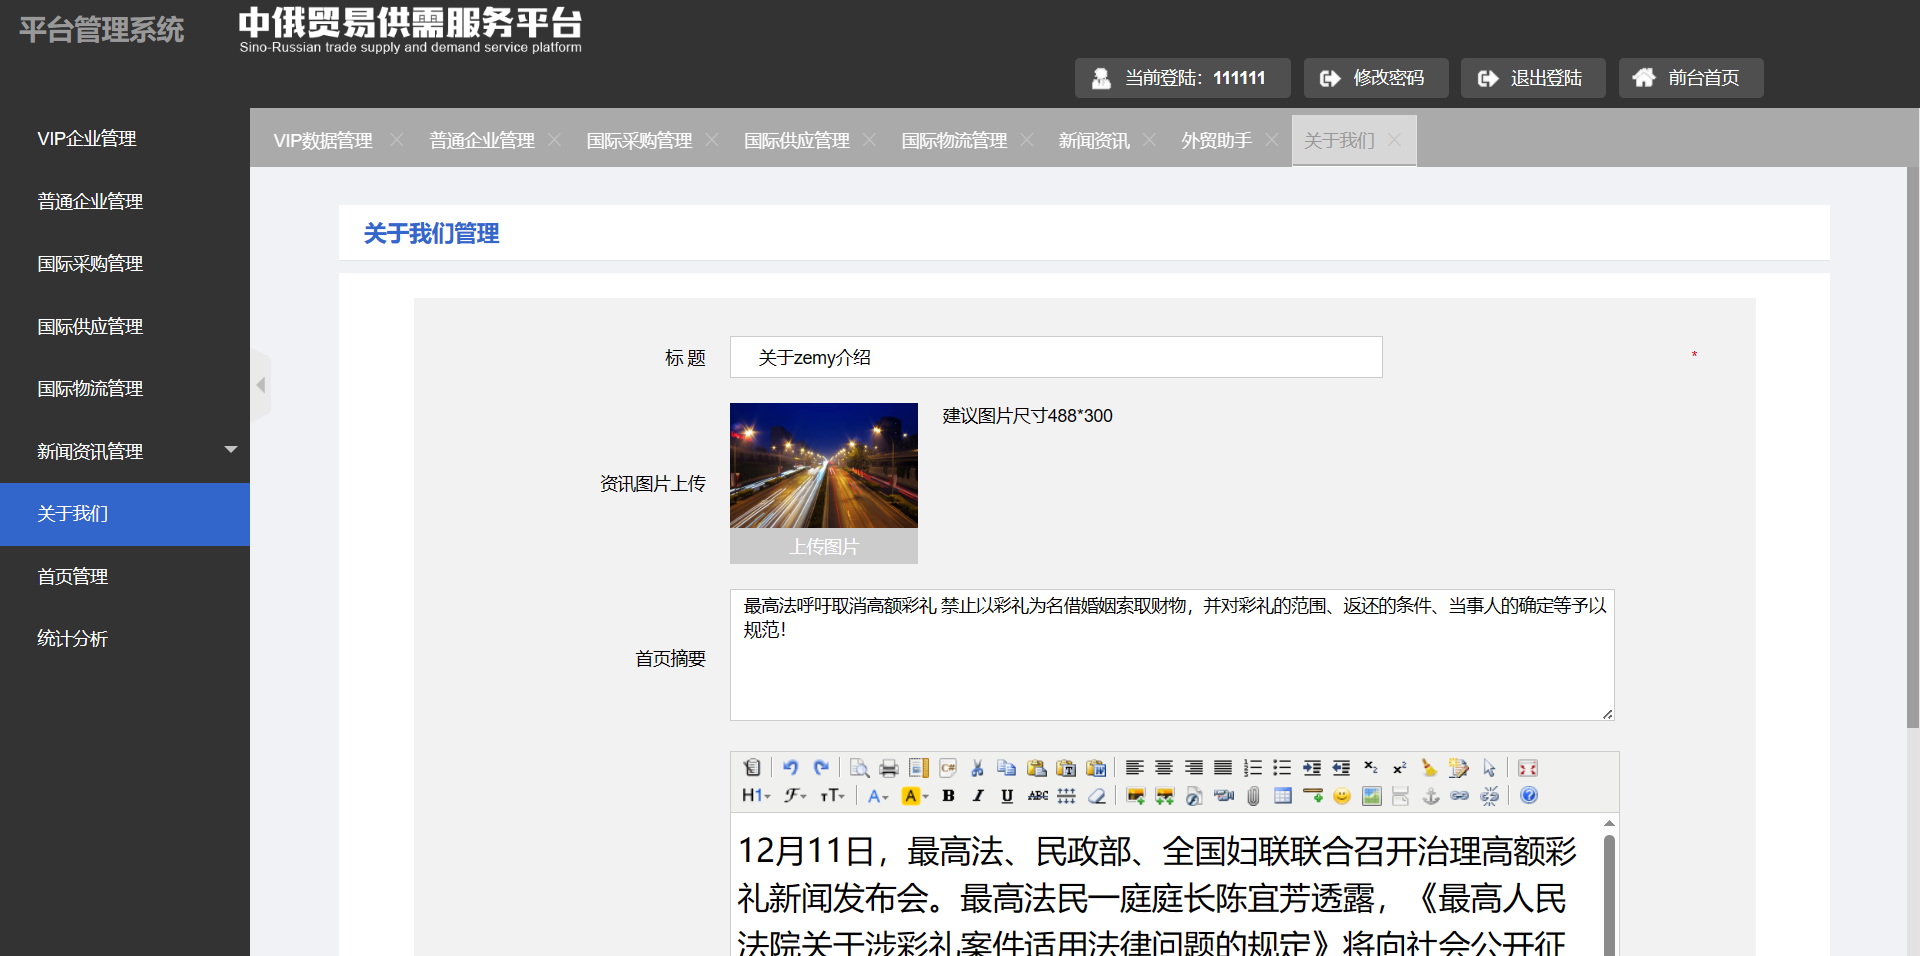Open the preview icon in editor
The height and width of the screenshot is (956, 1920).
coord(859,768)
